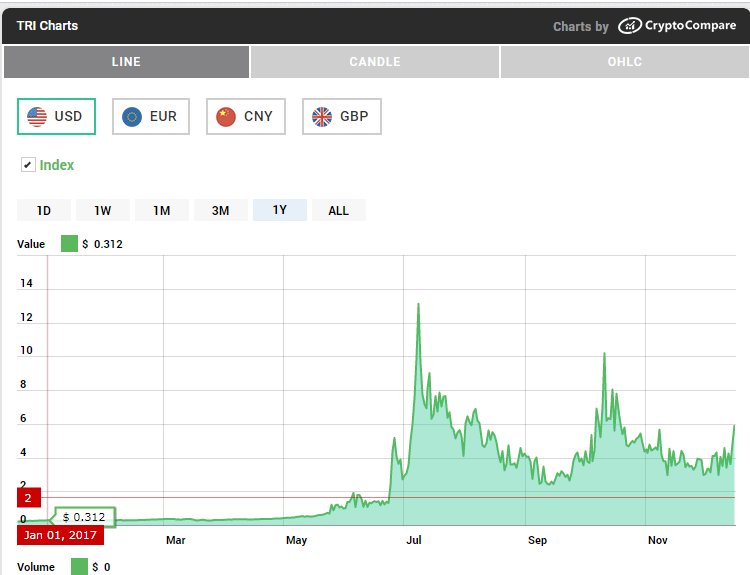Click the 8 y-axis label
Viewport: 750px width, 575px height.
pos(23,384)
